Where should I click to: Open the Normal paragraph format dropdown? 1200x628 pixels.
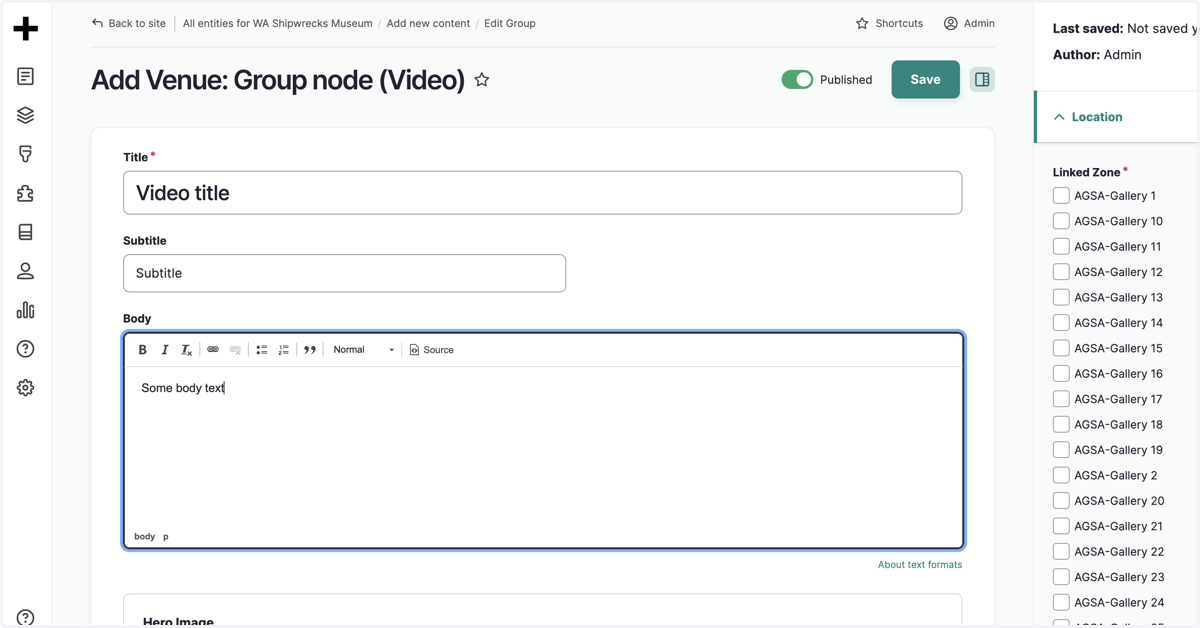pyautogui.click(x=363, y=350)
